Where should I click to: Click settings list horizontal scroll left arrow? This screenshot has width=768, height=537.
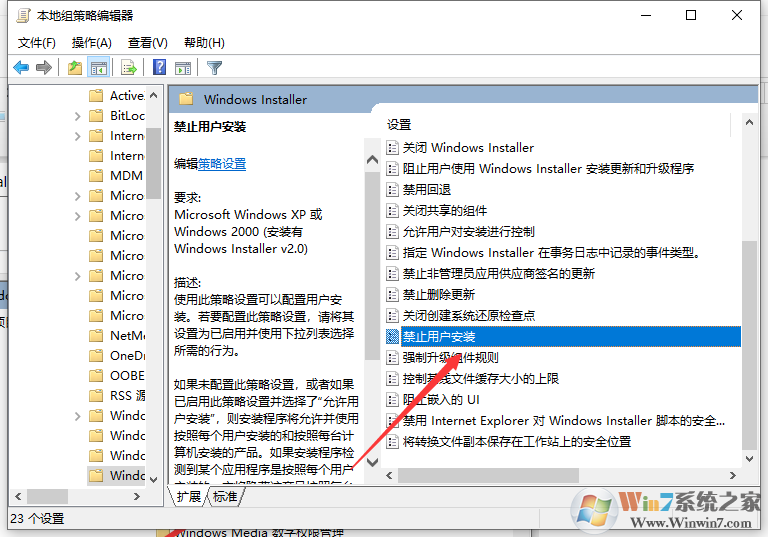(389, 475)
